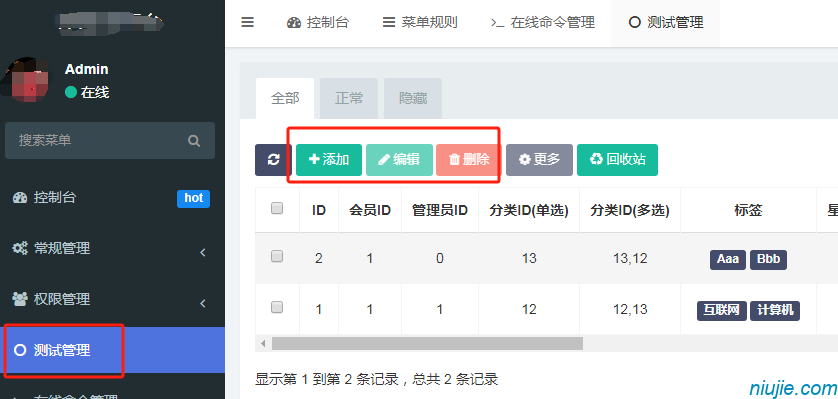
Task: Click the records summary text
Action: (x=377, y=380)
